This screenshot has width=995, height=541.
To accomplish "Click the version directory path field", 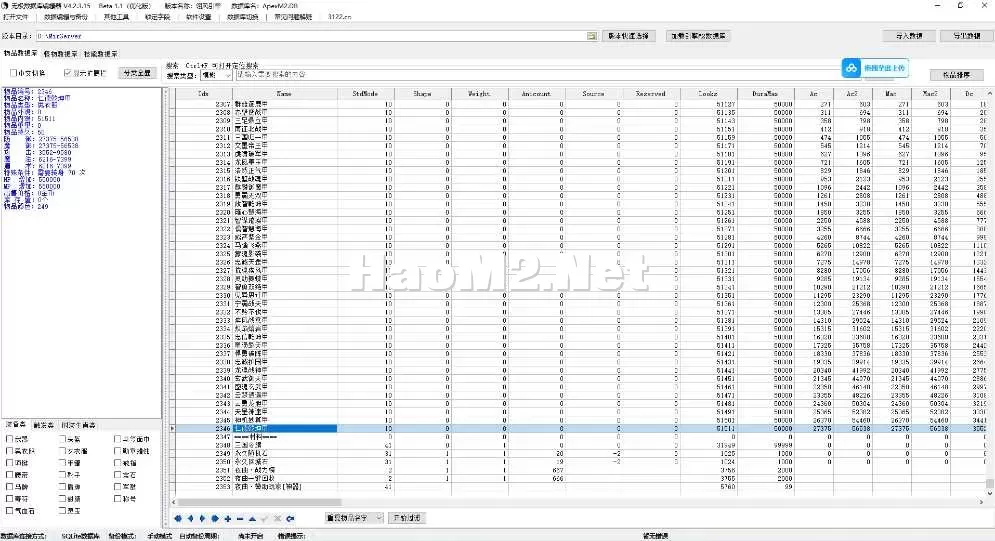I will [x=311, y=36].
